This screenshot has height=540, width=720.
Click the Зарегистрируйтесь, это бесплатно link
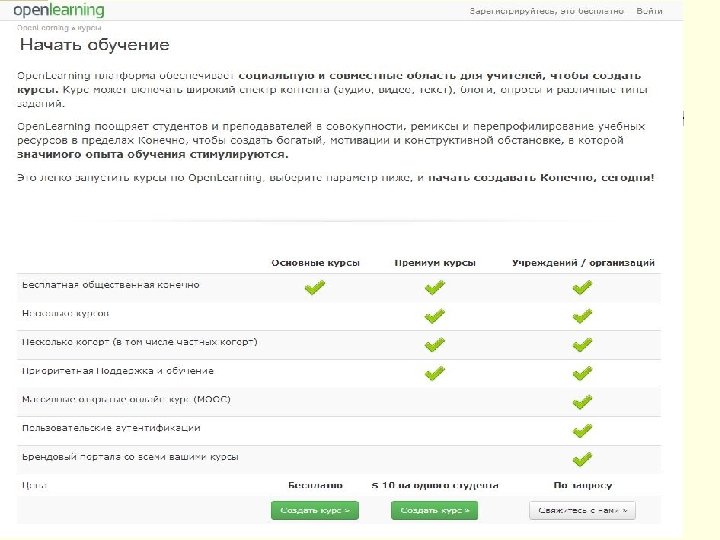click(x=547, y=12)
